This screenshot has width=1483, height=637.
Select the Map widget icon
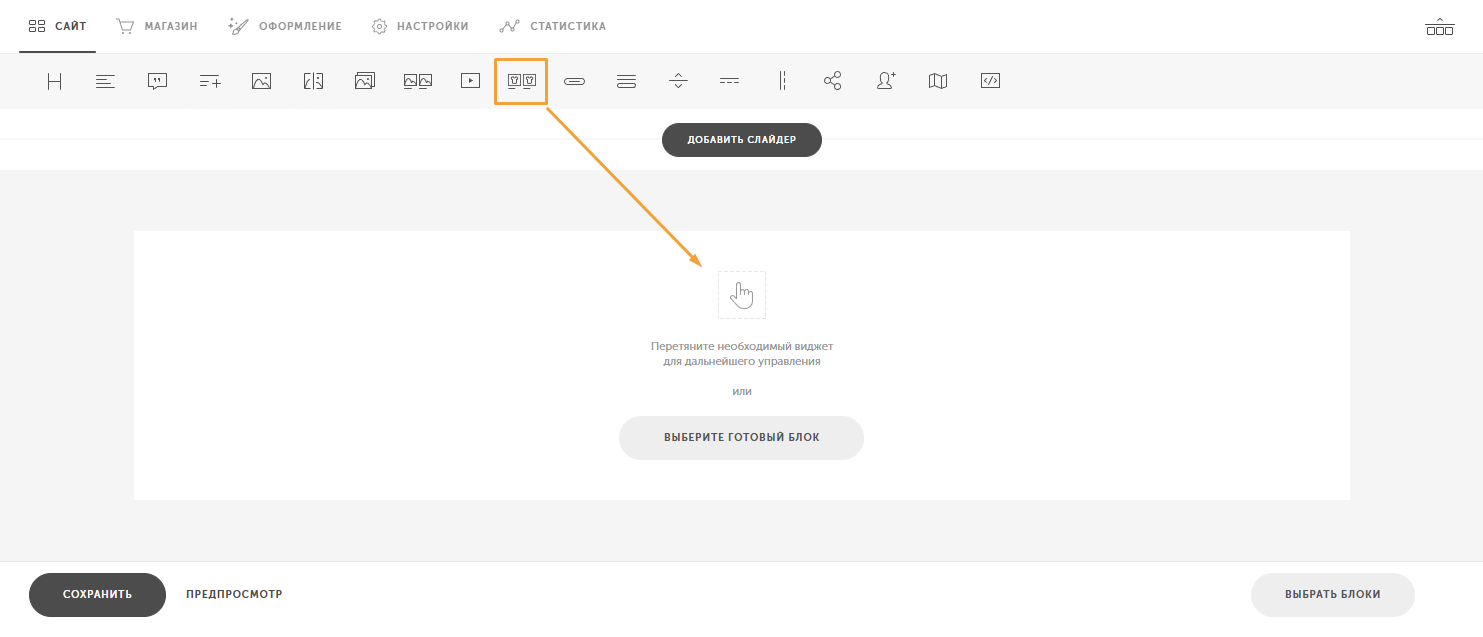pyautogui.click(x=938, y=82)
